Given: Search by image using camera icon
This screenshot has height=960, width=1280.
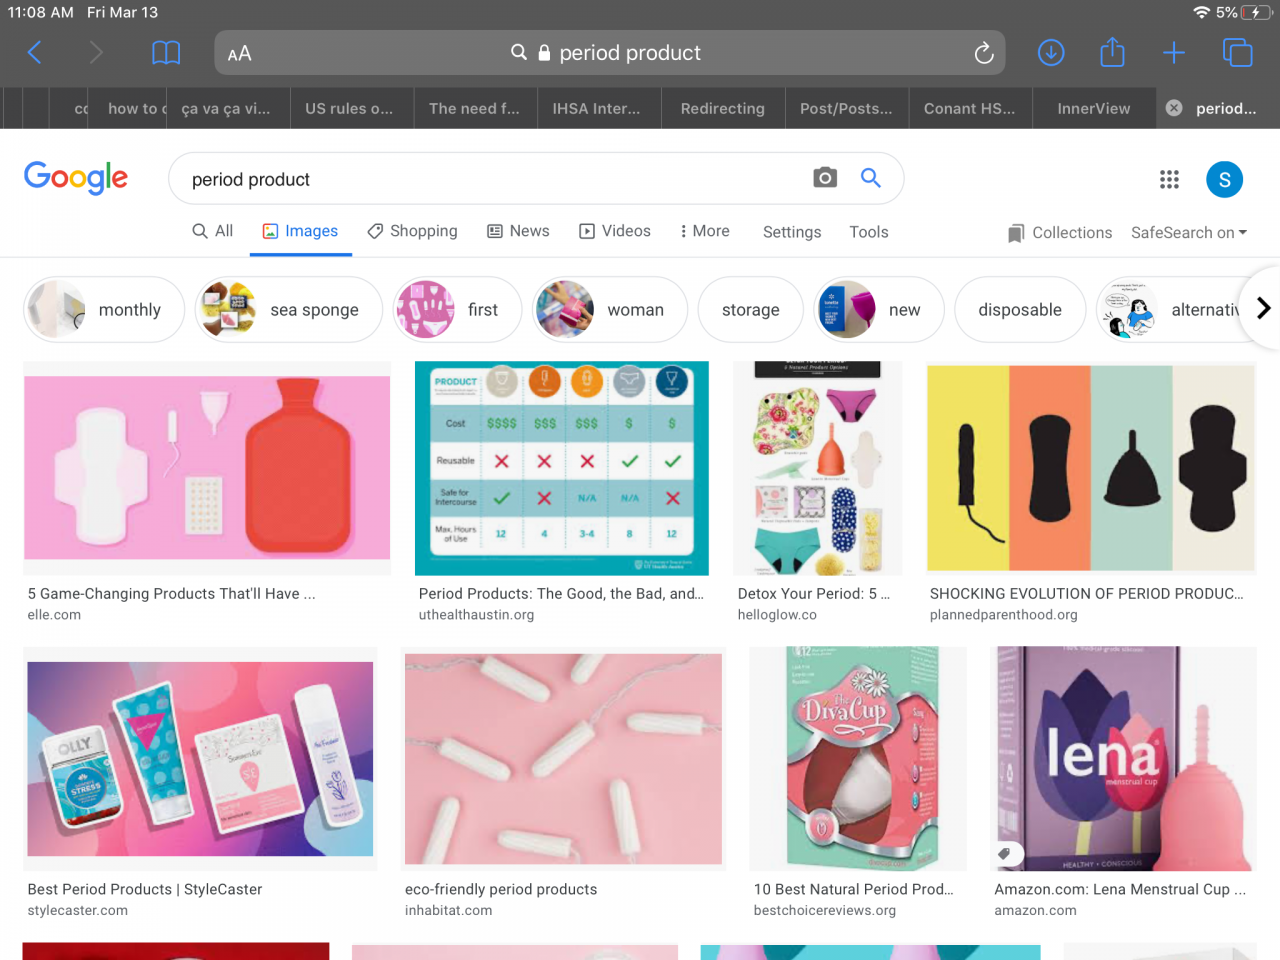Looking at the screenshot, I should [825, 178].
